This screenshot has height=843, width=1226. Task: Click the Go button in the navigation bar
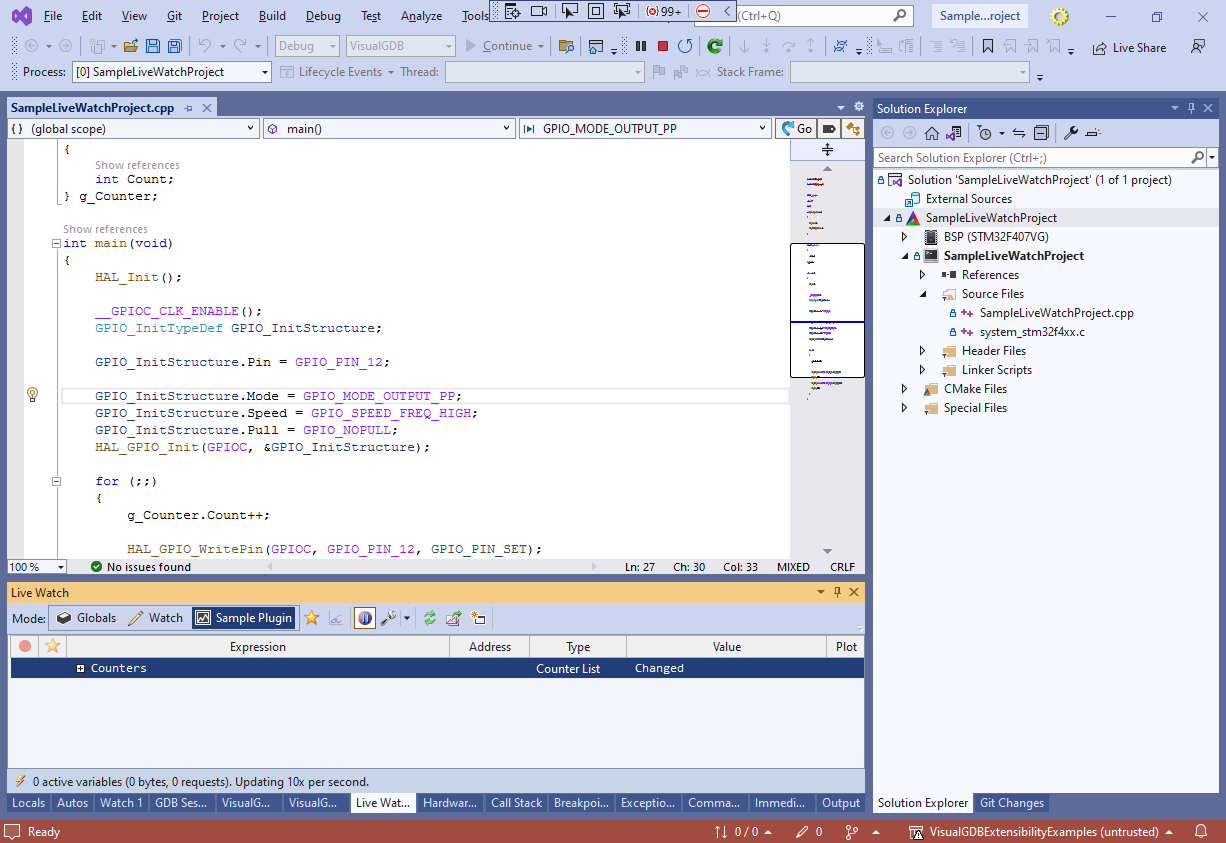[x=796, y=129]
